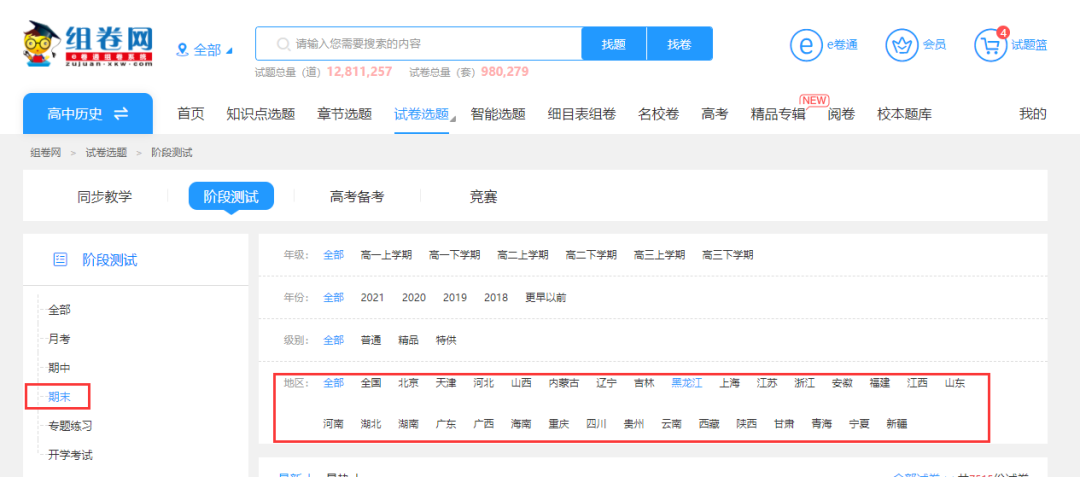1080x477 pixels.
Task: Open 知识点选题 in the navigation
Action: tap(260, 114)
